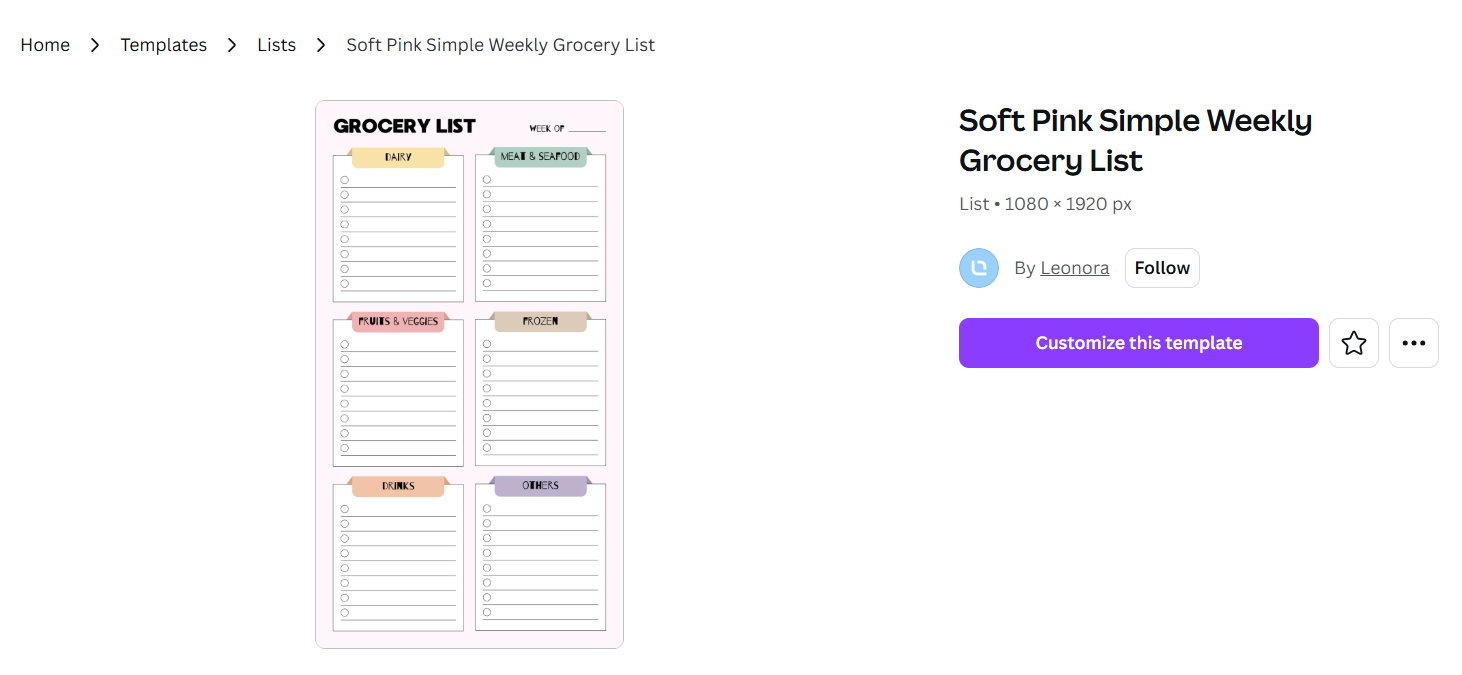
Task: Click the chevron right after Templates
Action: pos(232,45)
